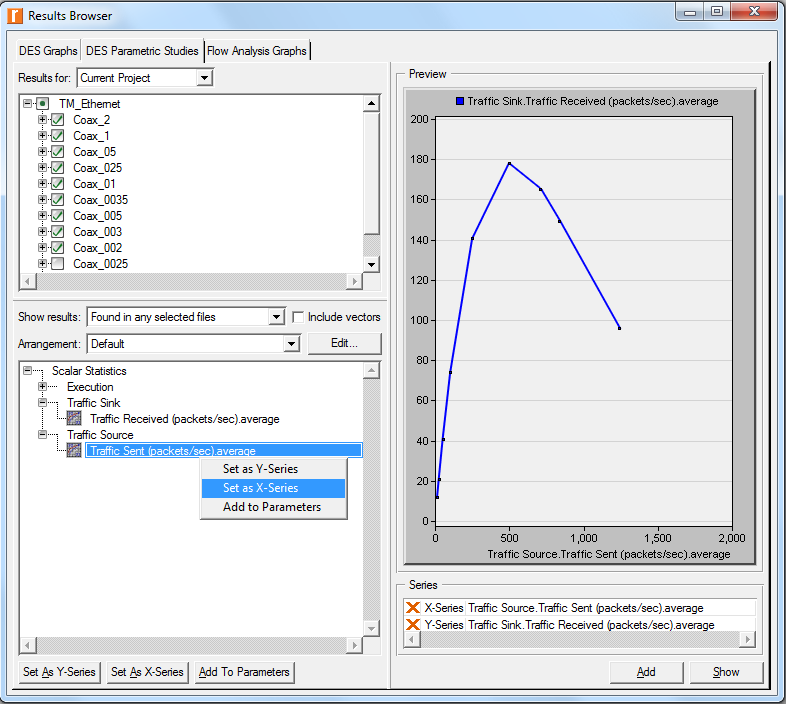Viewport: 786px width, 704px height.
Task: Click the x-axis label Traffic Source.Traffic Sent
Action: [609, 554]
